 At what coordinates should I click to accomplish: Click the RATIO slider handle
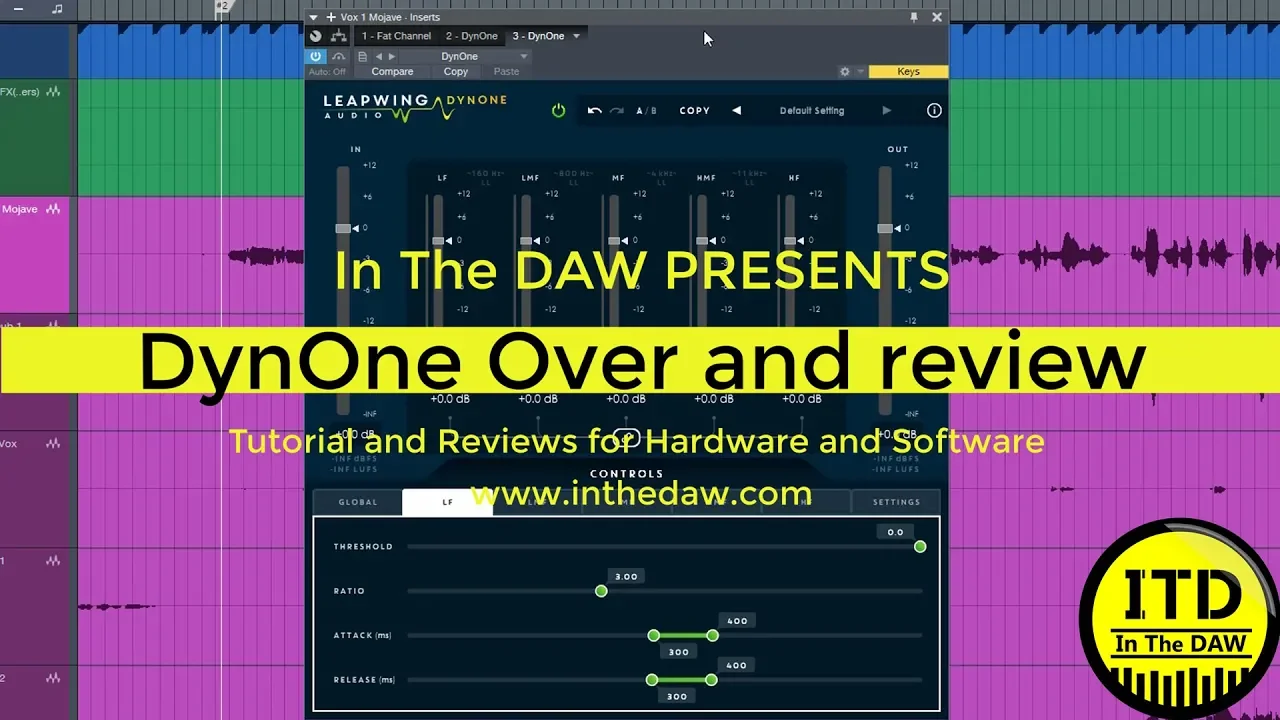tap(601, 591)
